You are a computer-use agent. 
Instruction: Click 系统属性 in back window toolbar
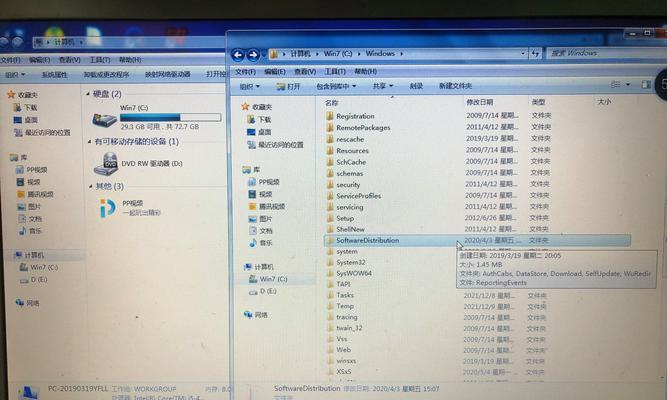(x=54, y=75)
